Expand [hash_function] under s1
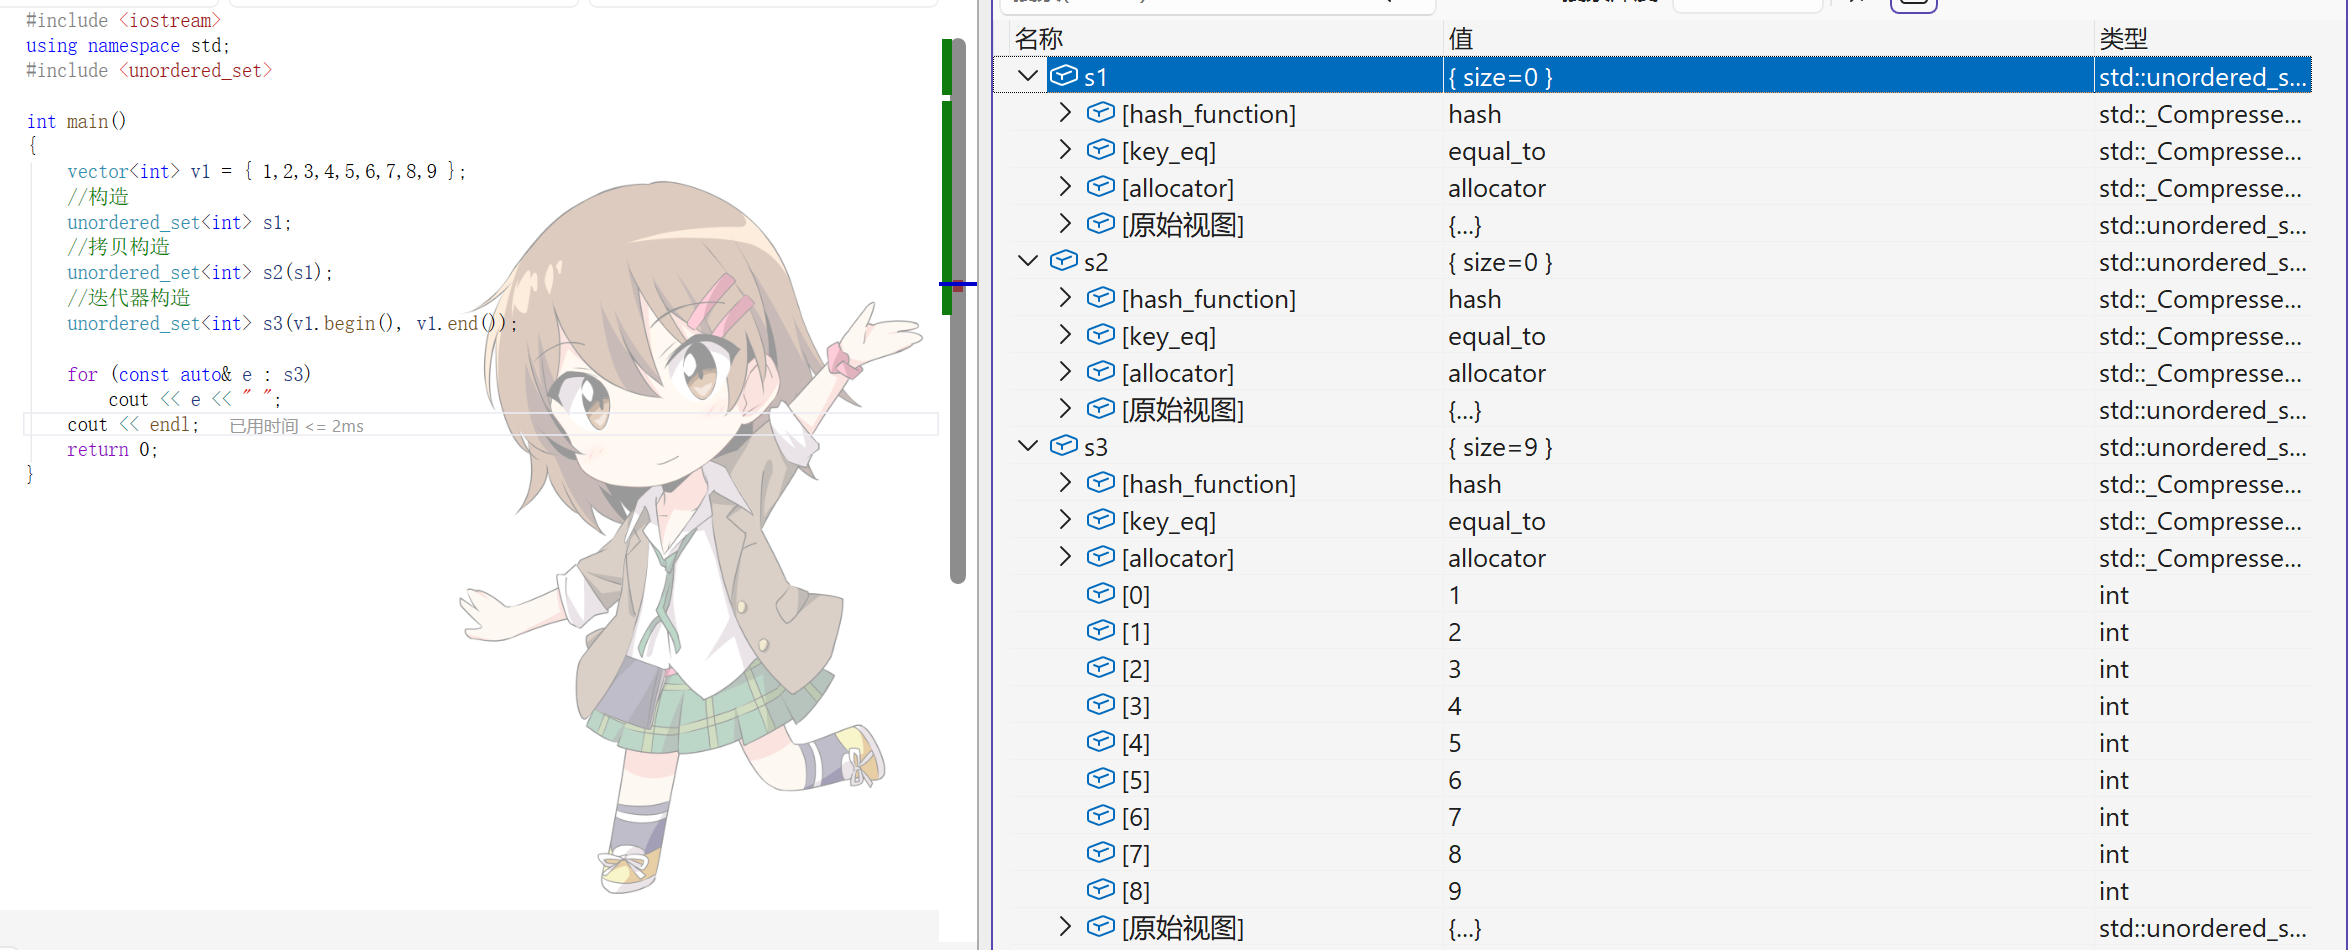Image resolution: width=2348 pixels, height=950 pixels. coord(1065,113)
